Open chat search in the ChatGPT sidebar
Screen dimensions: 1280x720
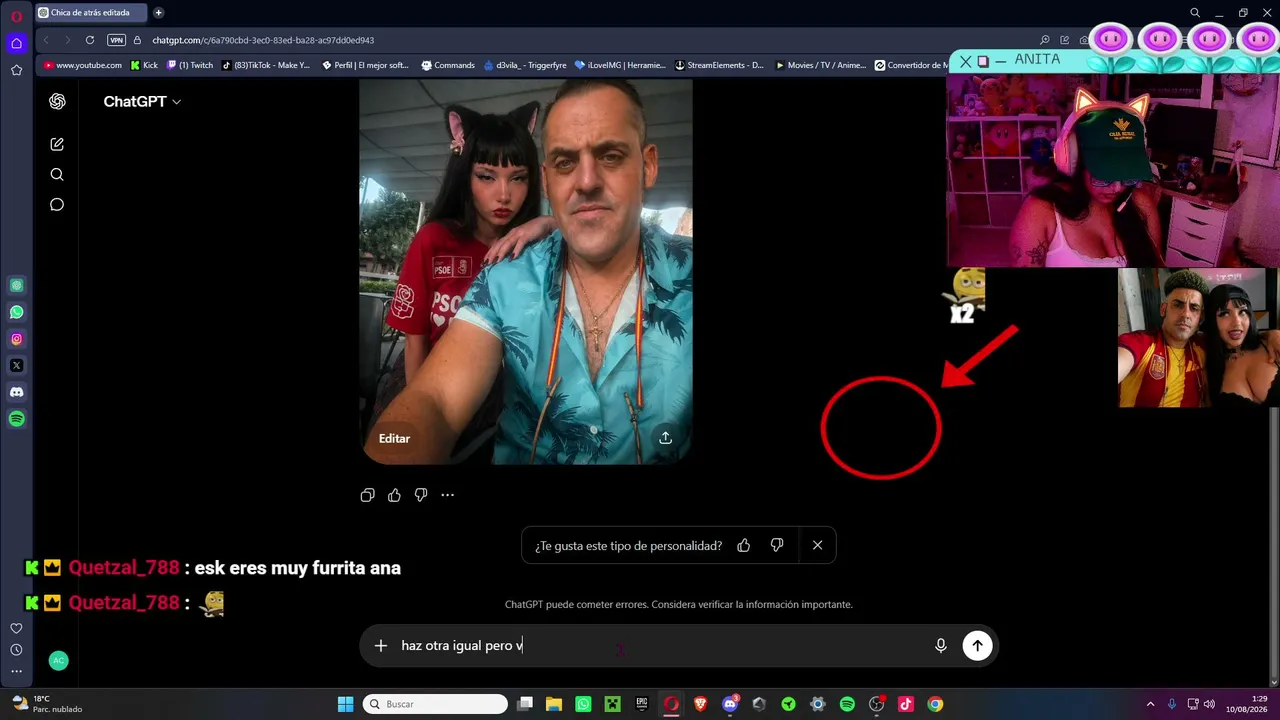pyautogui.click(x=57, y=174)
